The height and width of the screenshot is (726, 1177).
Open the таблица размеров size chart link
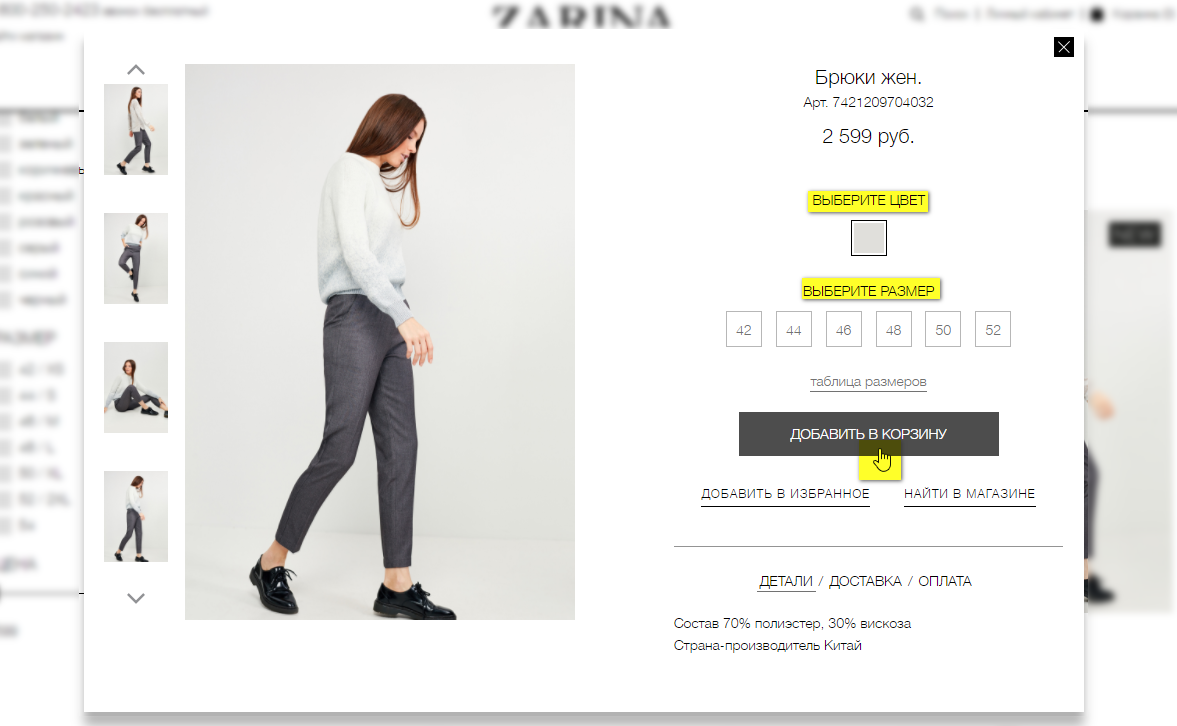coord(868,381)
